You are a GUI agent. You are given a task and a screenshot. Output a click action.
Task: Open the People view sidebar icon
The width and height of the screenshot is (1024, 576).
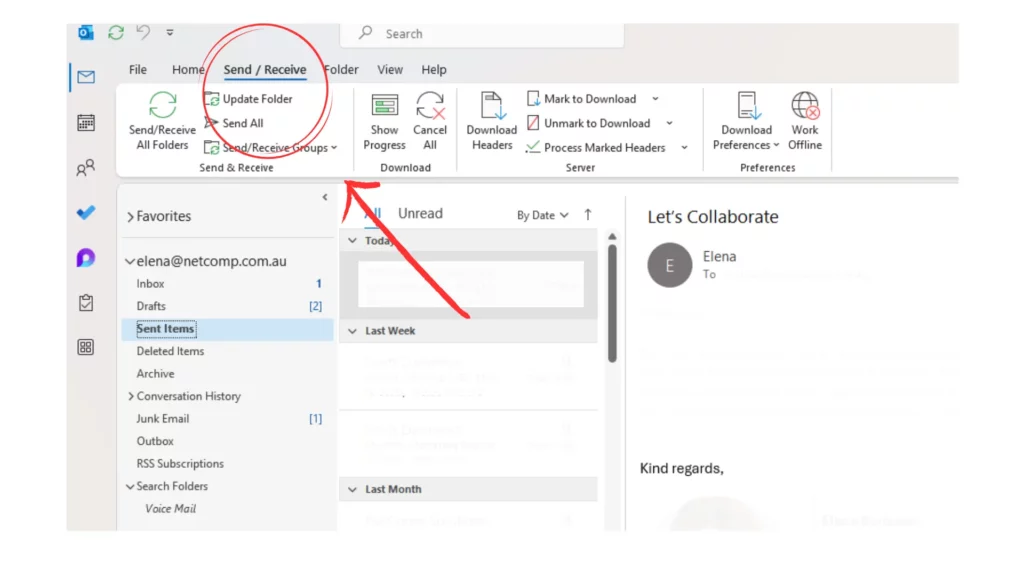tap(85, 167)
